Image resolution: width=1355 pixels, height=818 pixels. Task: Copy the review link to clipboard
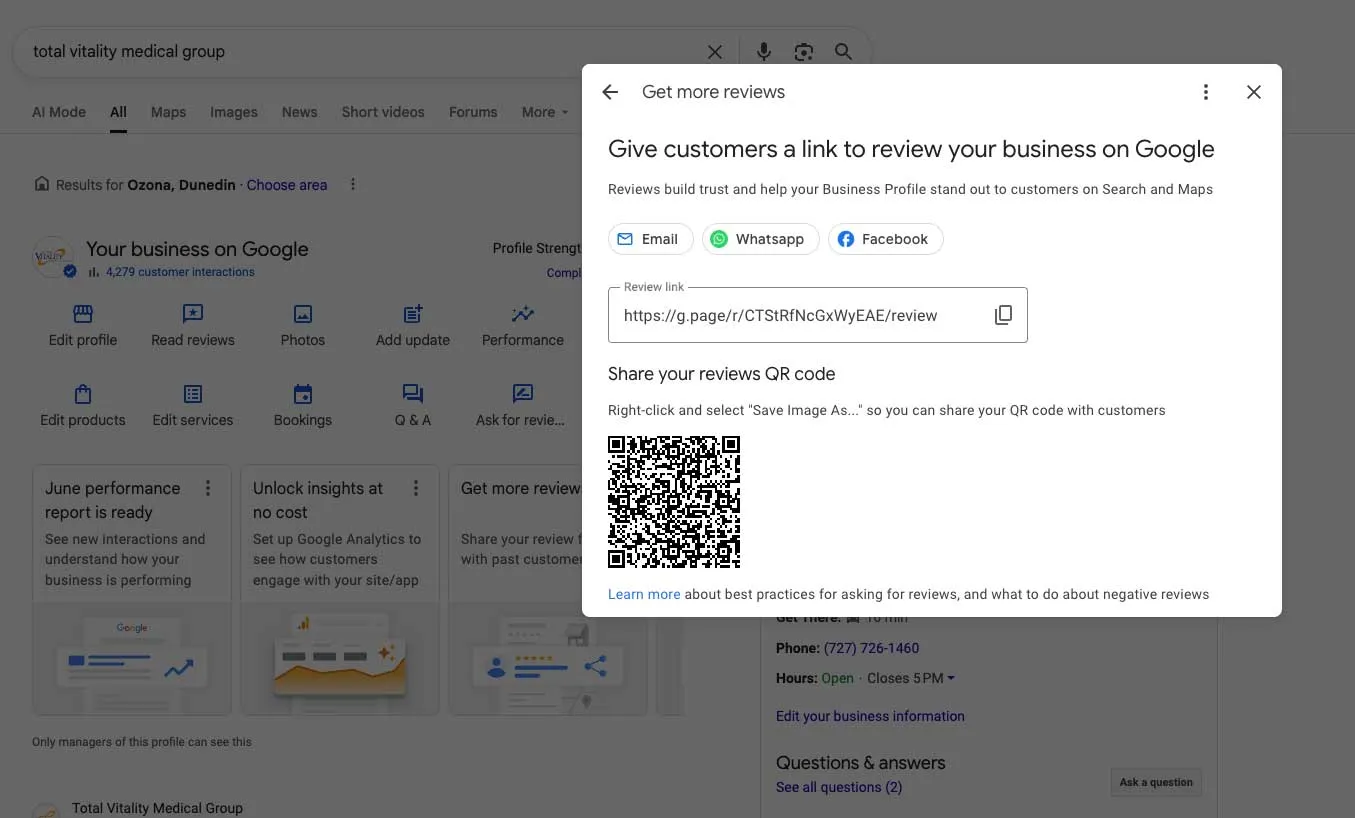pos(1003,315)
